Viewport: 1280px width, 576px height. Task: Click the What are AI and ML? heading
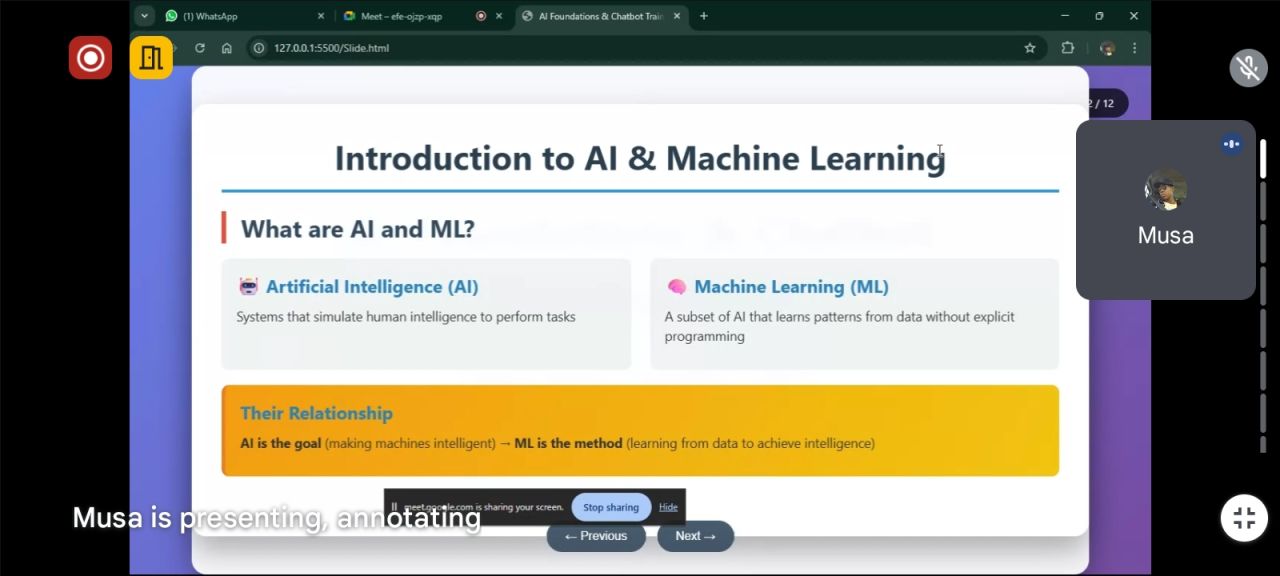point(358,229)
